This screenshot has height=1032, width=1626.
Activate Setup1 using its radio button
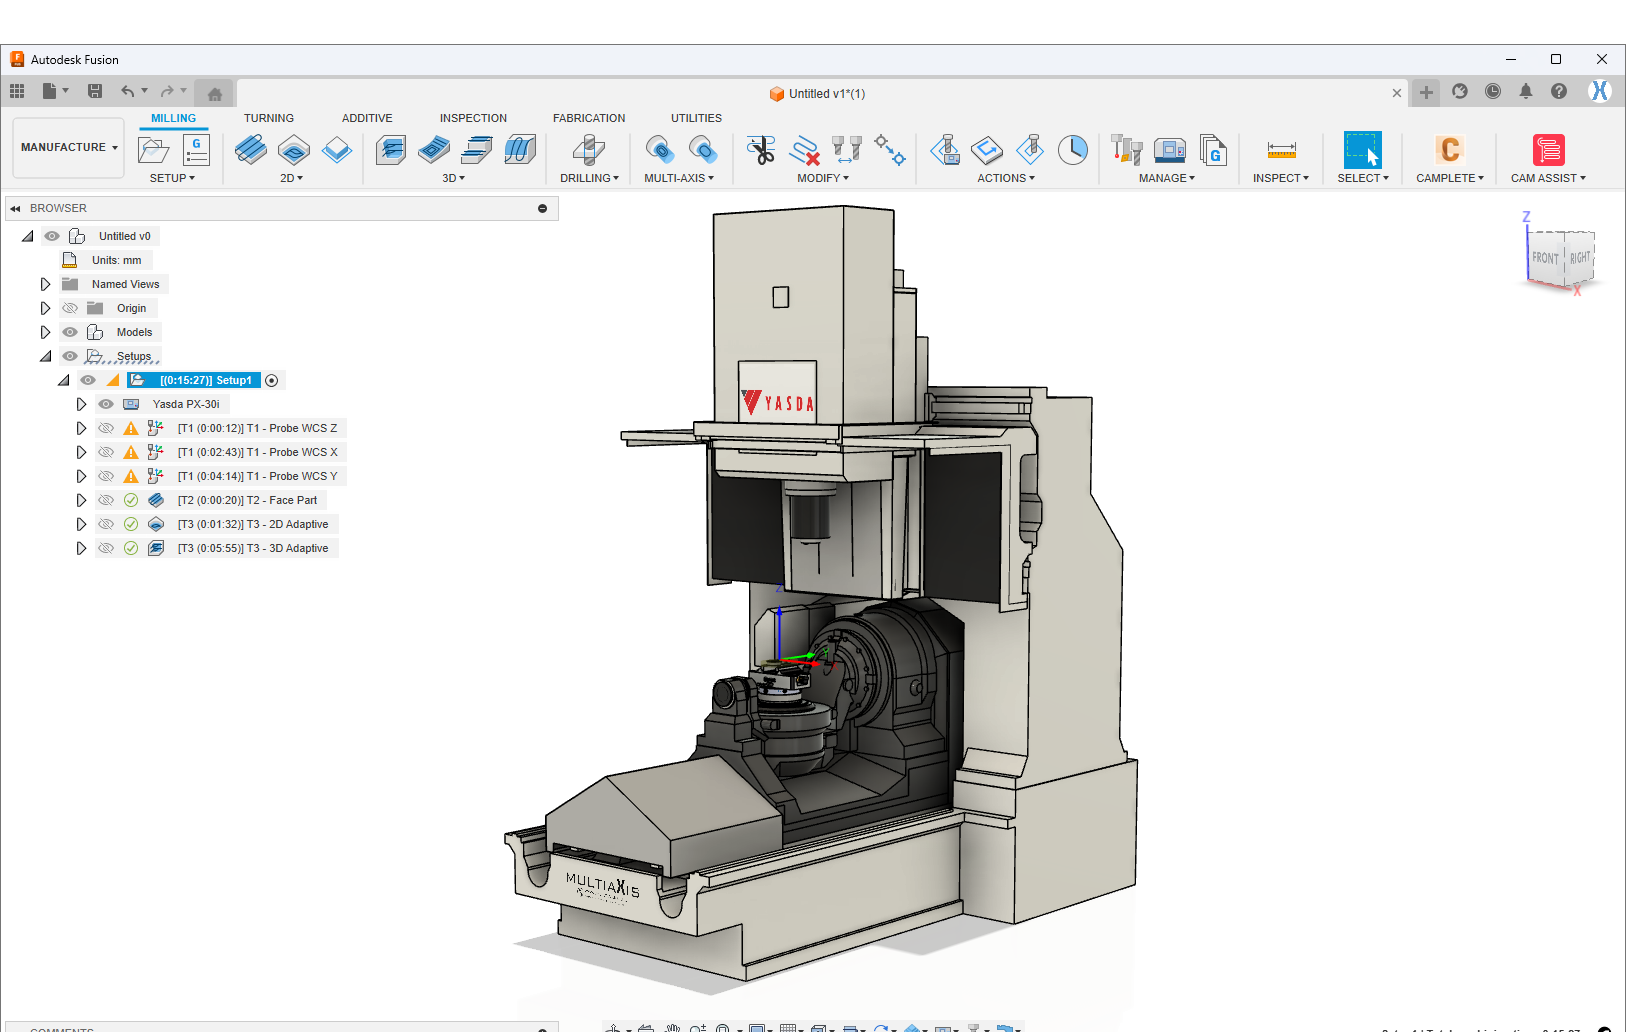pos(272,380)
